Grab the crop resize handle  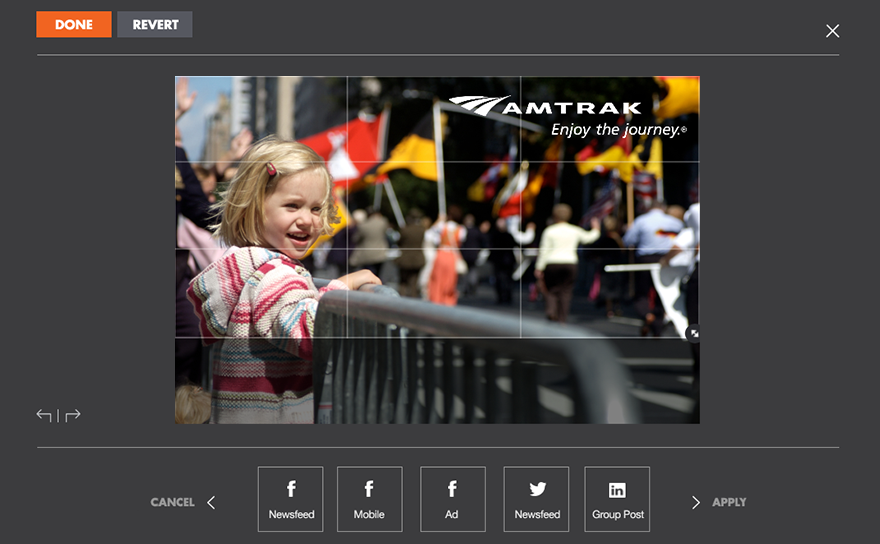click(x=694, y=333)
